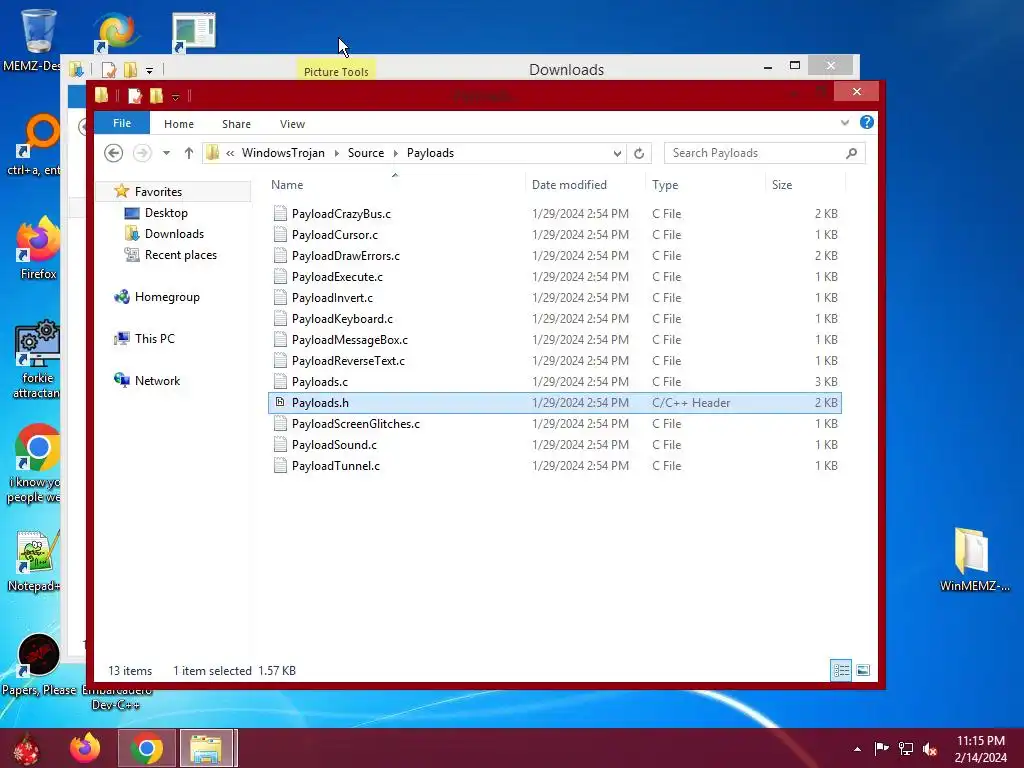Click Properties icon in Payloads quick access toolbar
1024x768 pixels.
135,96
